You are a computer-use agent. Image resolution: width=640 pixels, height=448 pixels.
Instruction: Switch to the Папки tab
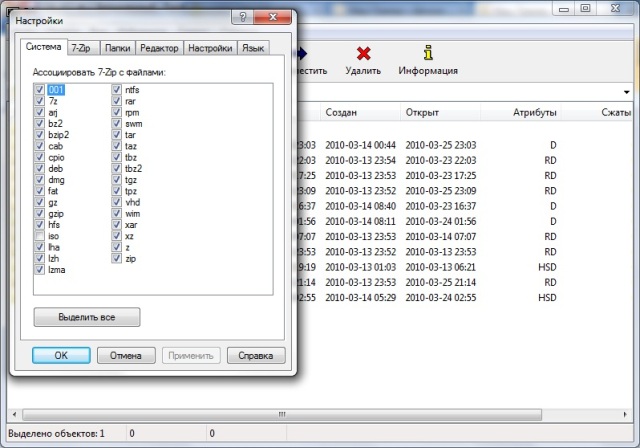coord(118,48)
